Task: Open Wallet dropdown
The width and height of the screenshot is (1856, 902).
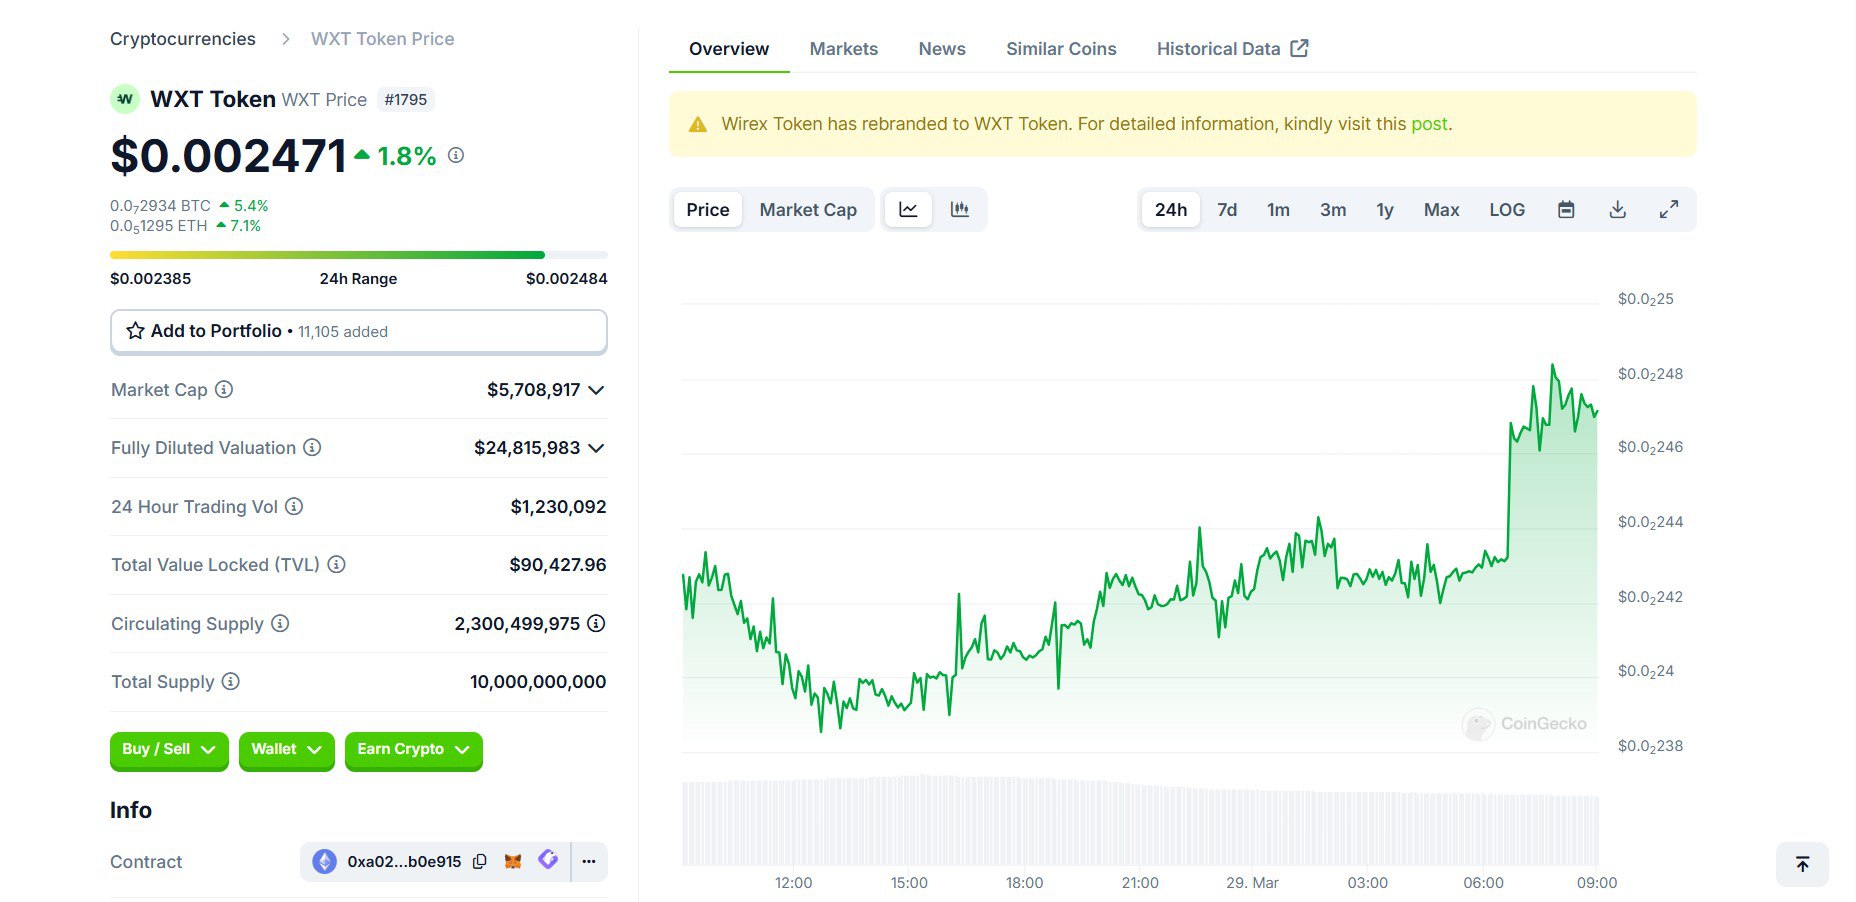Action: tap(287, 750)
